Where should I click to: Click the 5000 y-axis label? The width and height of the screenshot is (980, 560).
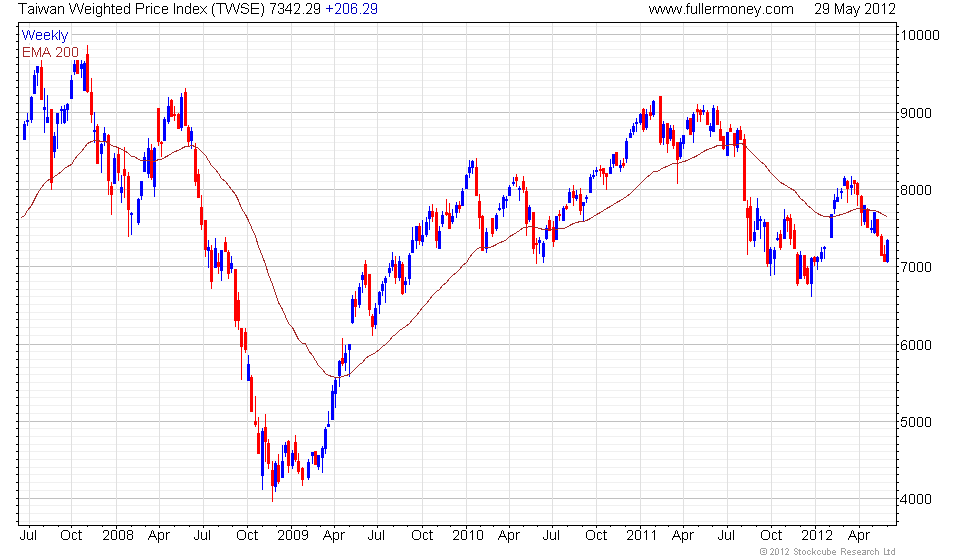coord(916,422)
